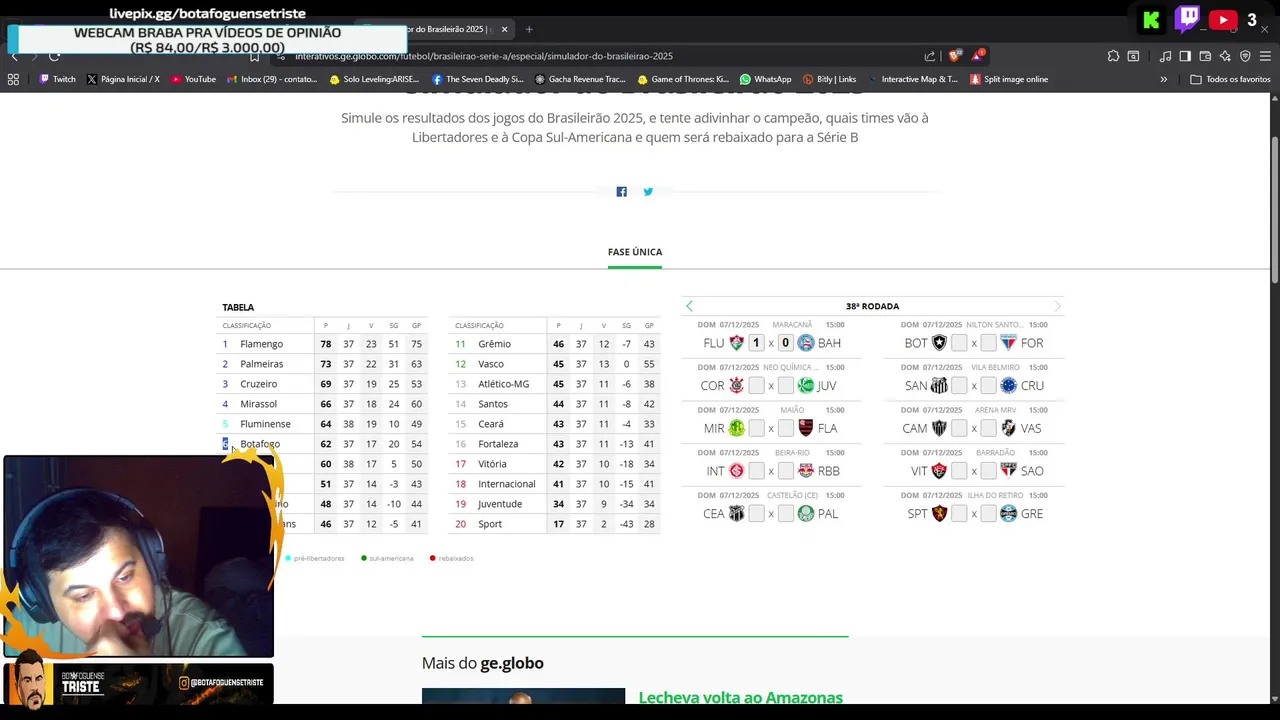Open the Todos os favoritos folder
Image resolution: width=1280 pixels, height=720 pixels.
click(x=1230, y=79)
